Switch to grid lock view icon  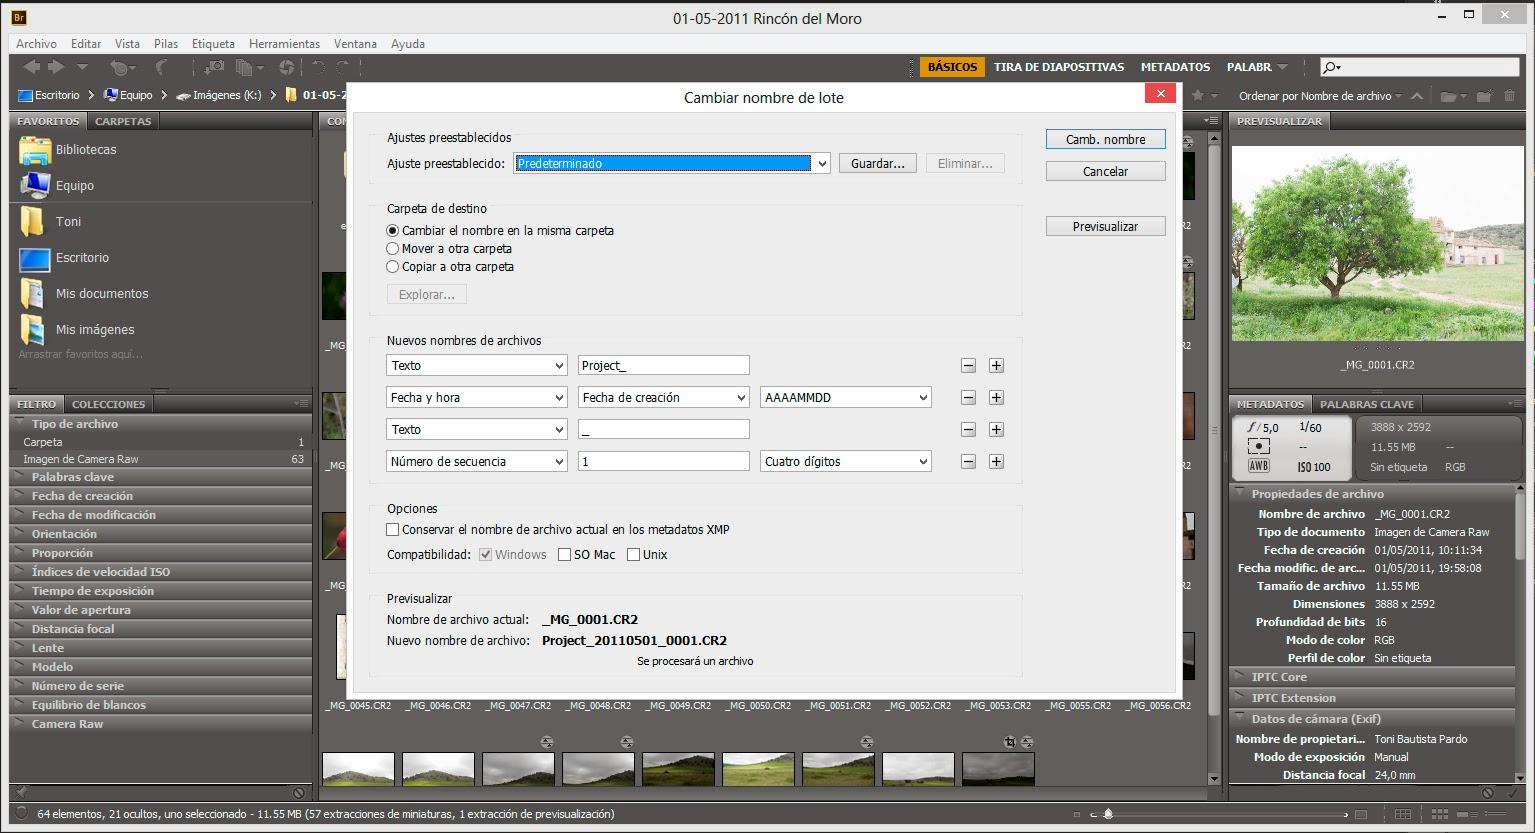coord(1402,815)
